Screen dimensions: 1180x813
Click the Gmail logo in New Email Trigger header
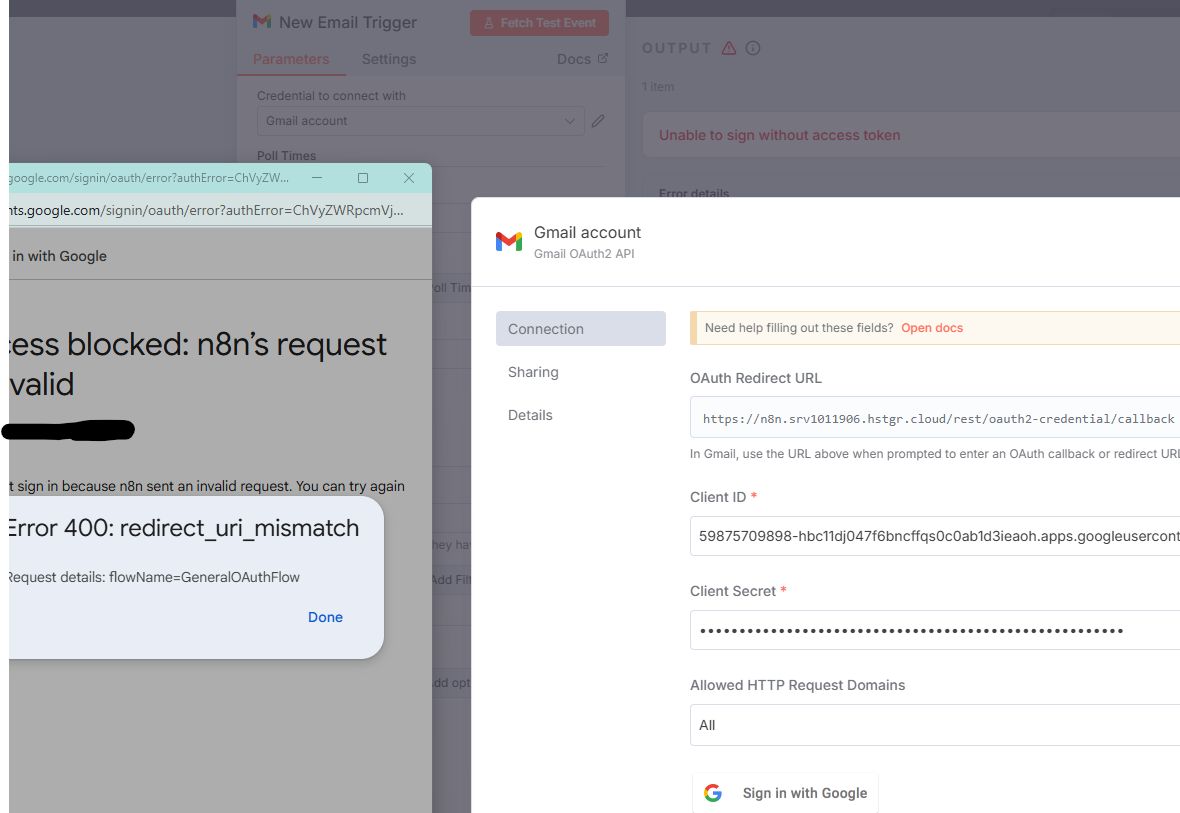click(x=262, y=22)
